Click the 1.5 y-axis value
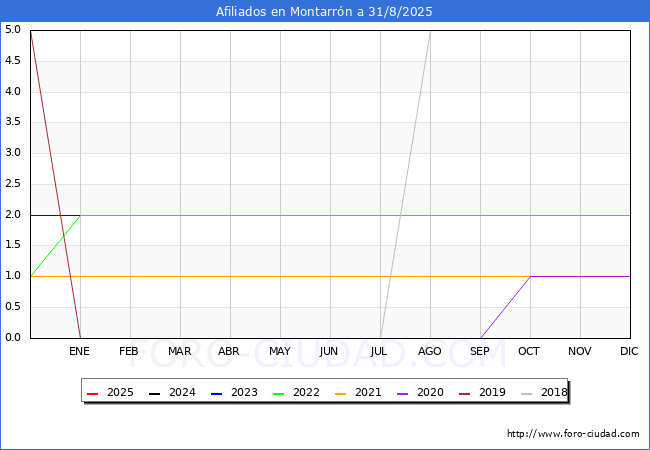Screen dimensions: 650x450 pyautogui.click(x=13, y=245)
